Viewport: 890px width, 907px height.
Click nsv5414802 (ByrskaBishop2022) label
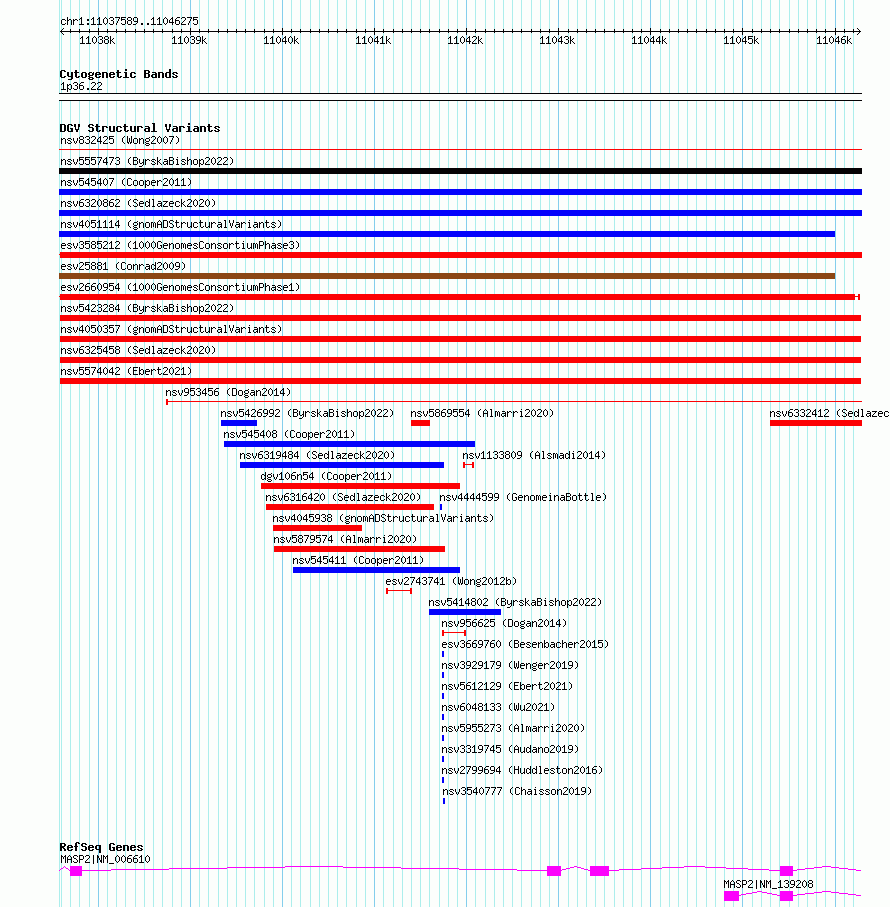515,602
